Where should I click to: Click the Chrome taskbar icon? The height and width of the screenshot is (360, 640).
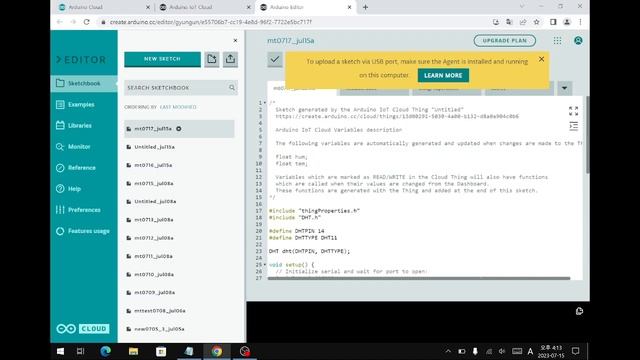[x=217, y=351]
